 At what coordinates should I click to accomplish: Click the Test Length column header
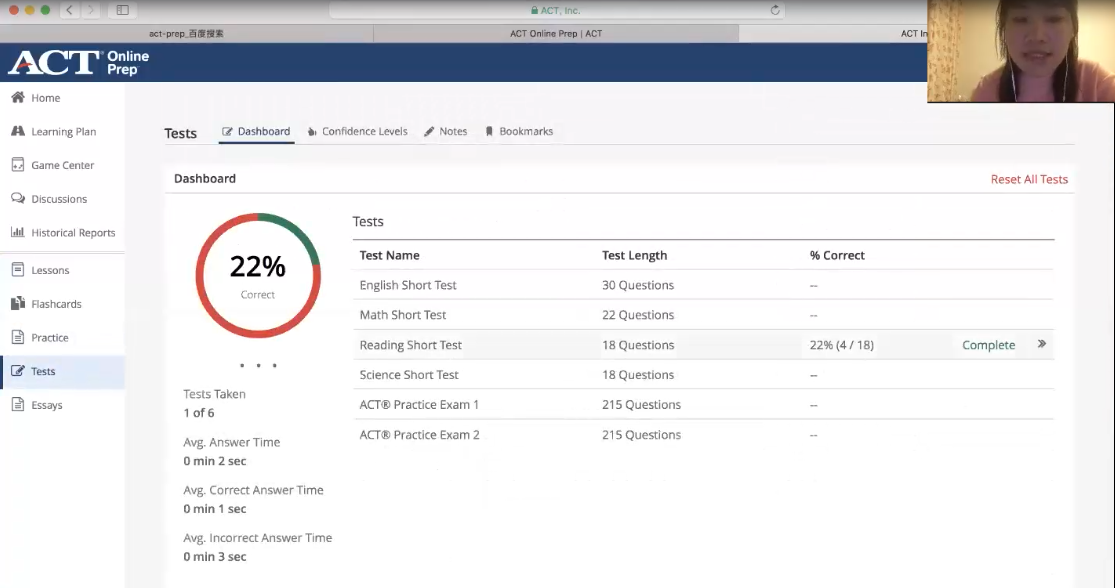[634, 255]
